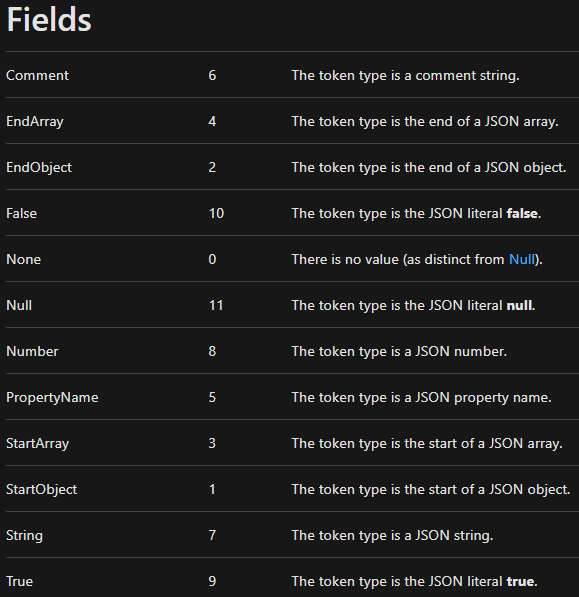Image resolution: width=579 pixels, height=597 pixels.
Task: Click 'the start of a JSON object' description
Action: (431, 490)
